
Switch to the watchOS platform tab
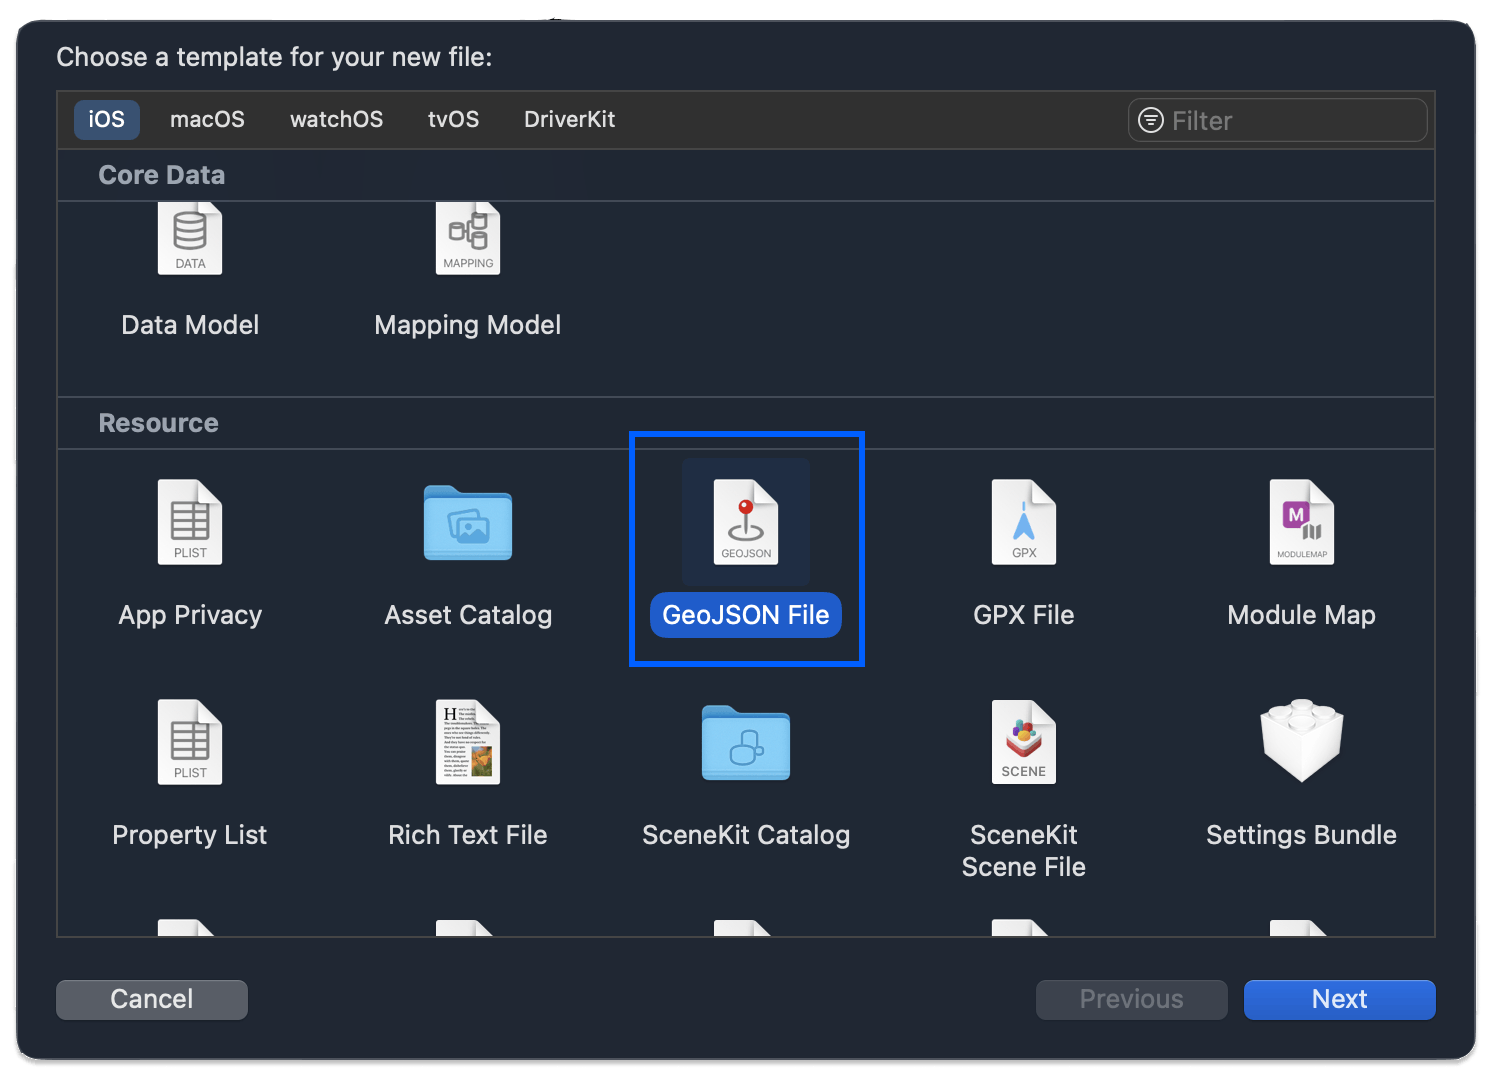[x=337, y=119]
